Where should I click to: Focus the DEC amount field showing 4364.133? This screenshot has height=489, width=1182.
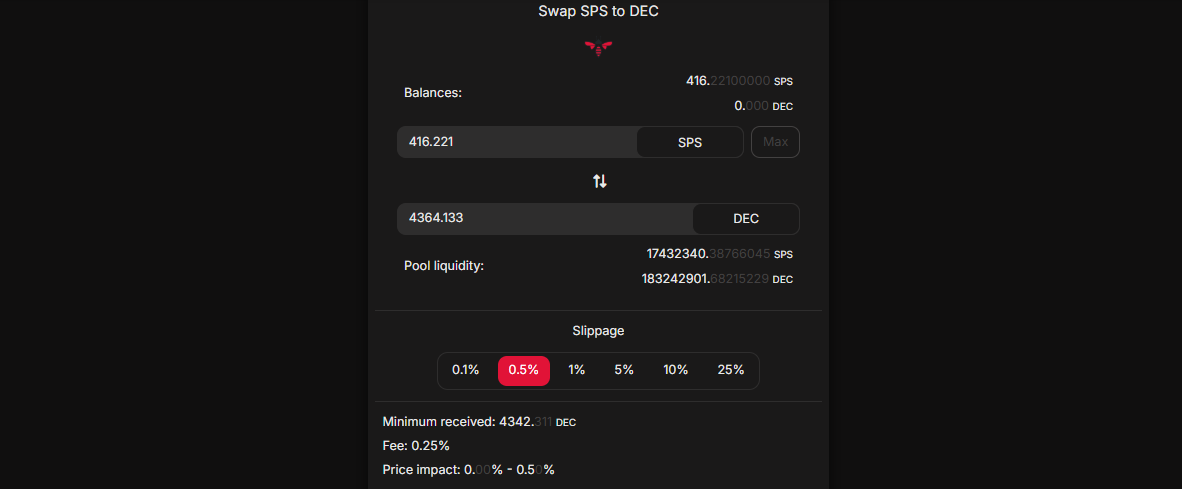[545, 219]
